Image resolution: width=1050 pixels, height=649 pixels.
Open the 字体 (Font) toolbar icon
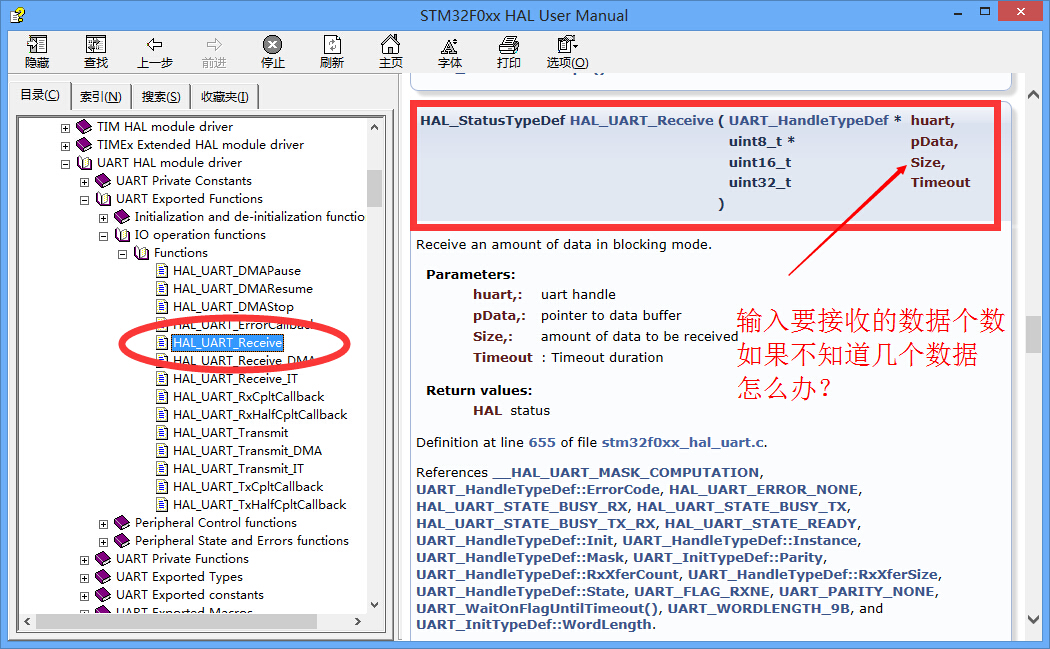[449, 46]
